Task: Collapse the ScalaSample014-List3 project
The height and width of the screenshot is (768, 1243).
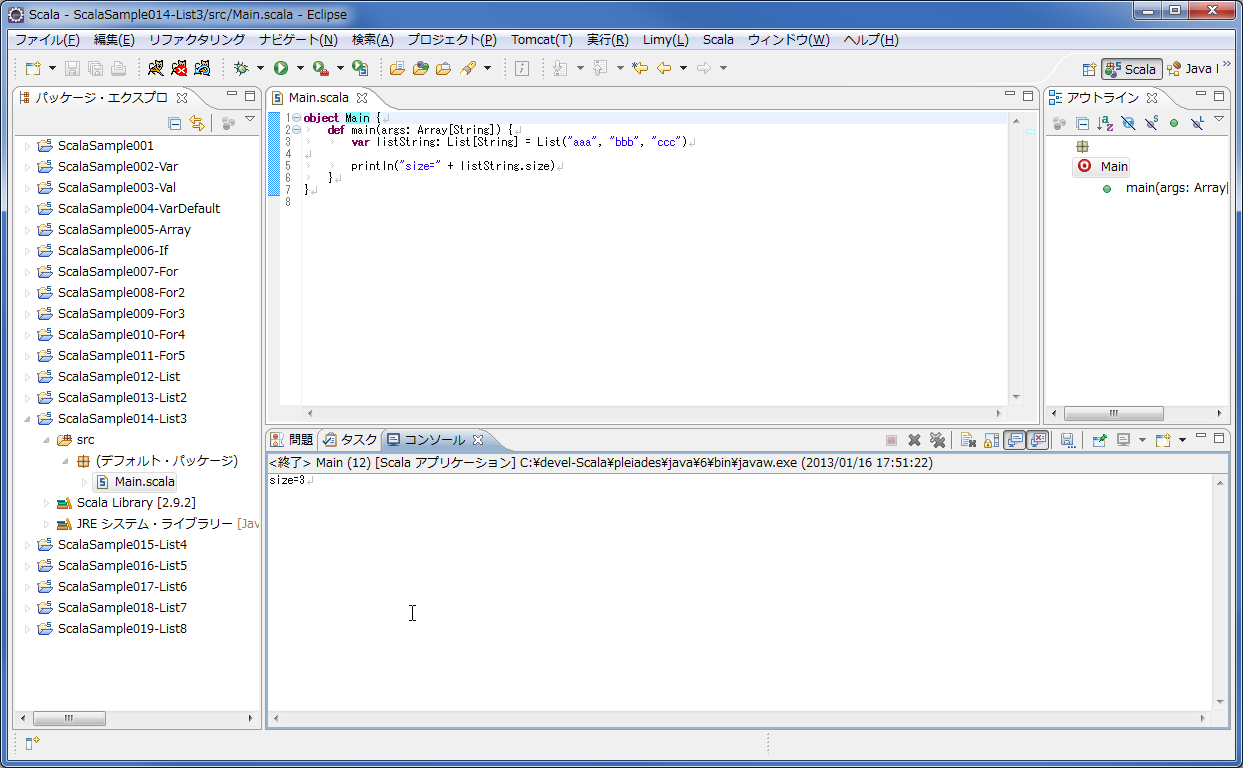Action: pyautogui.click(x=27, y=419)
